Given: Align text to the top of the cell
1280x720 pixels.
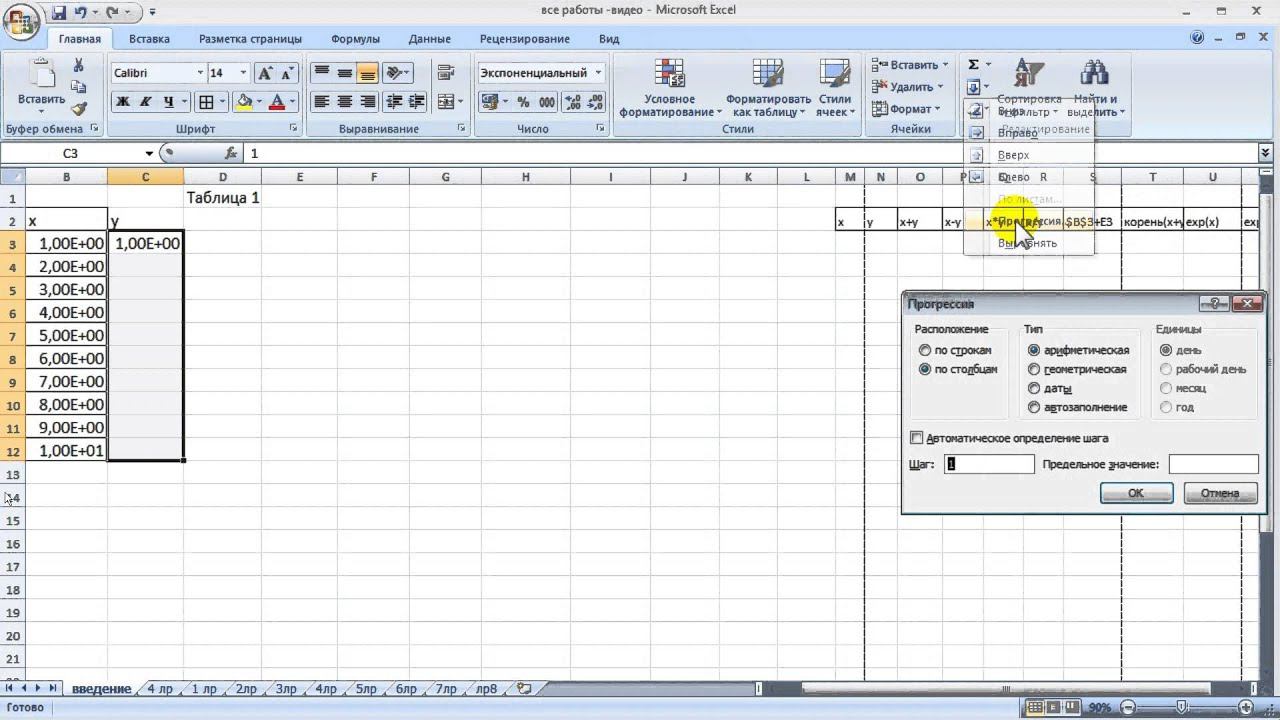Looking at the screenshot, I should coord(321,73).
